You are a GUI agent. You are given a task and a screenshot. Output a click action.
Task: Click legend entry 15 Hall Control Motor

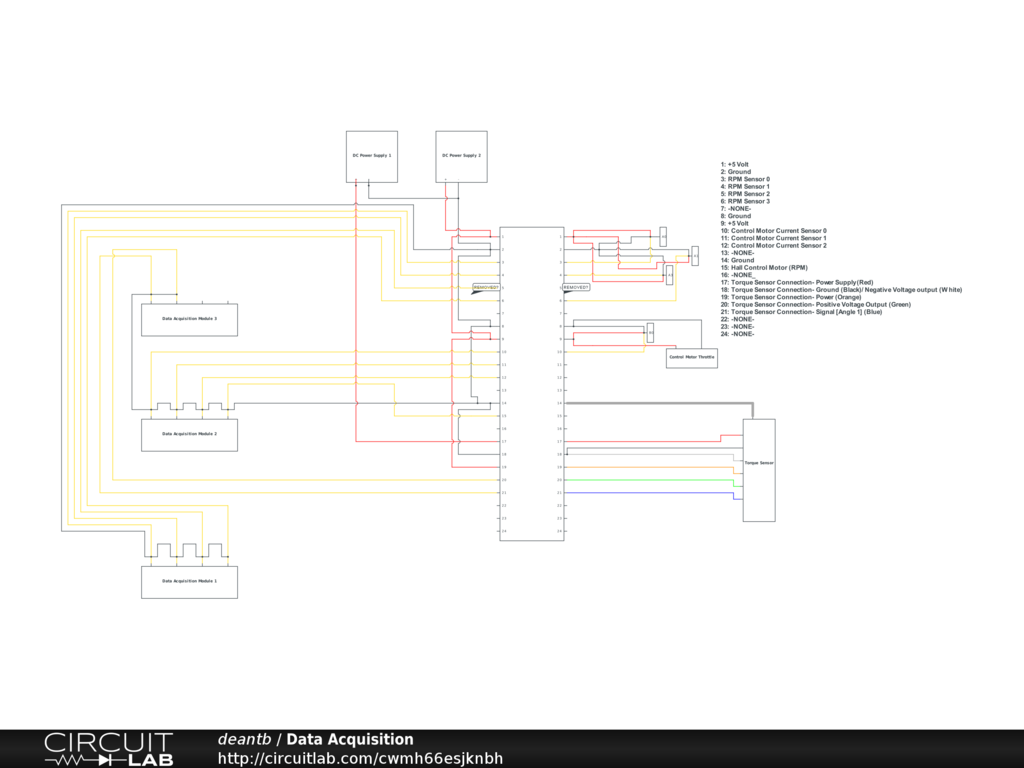[764, 268]
